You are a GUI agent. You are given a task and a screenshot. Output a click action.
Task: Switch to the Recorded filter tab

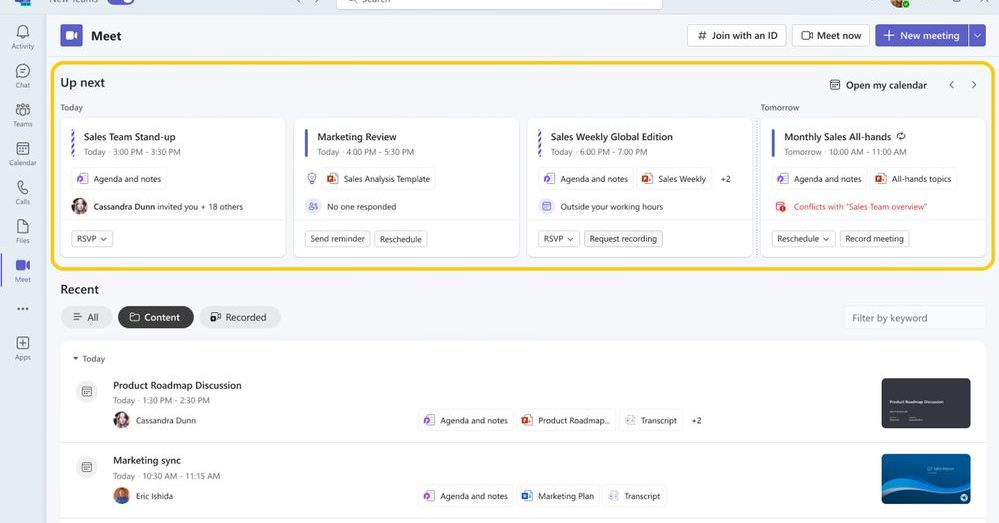coord(239,317)
